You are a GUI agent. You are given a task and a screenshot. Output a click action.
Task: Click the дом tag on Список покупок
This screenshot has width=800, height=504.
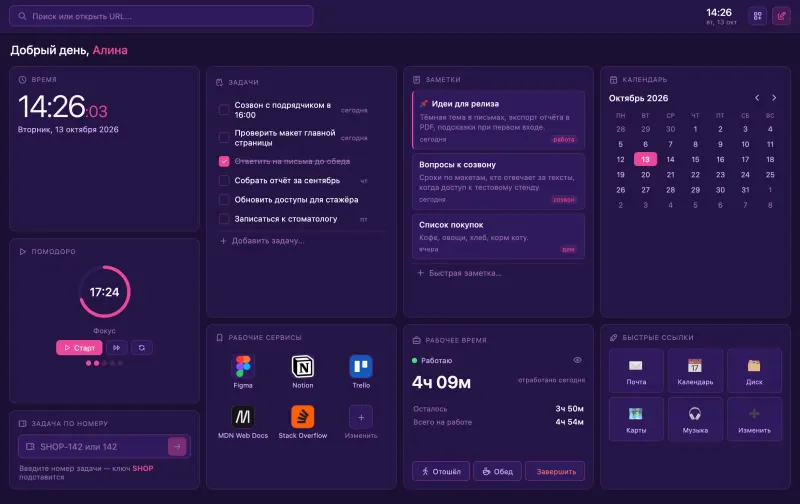coord(568,249)
